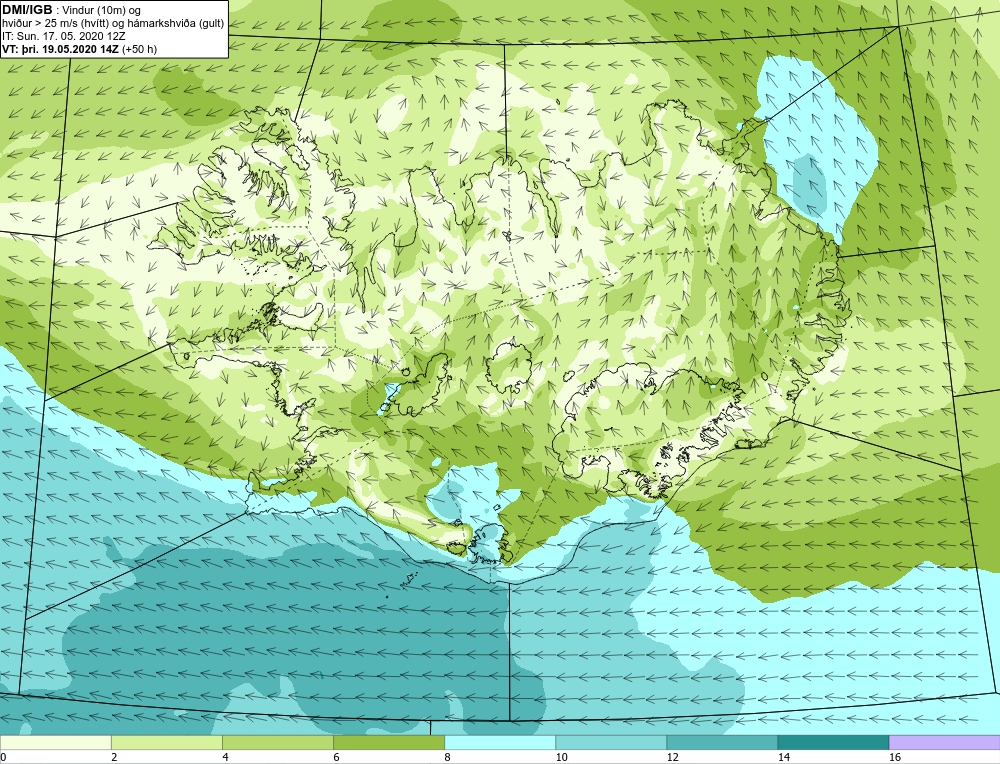Click the legend value label '8'
The width and height of the screenshot is (1000, 764).
pyautogui.click(x=448, y=757)
